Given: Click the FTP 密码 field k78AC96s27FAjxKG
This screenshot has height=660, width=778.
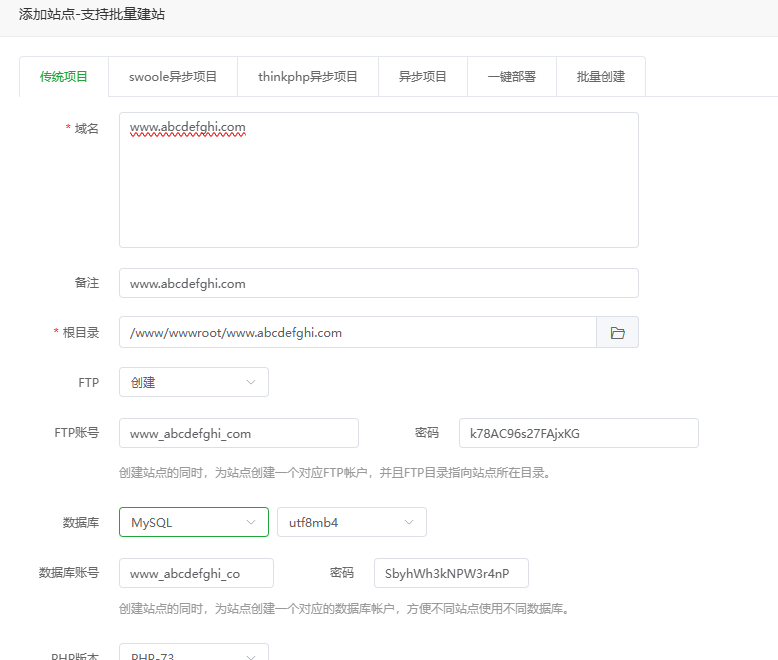Looking at the screenshot, I should tap(579, 433).
